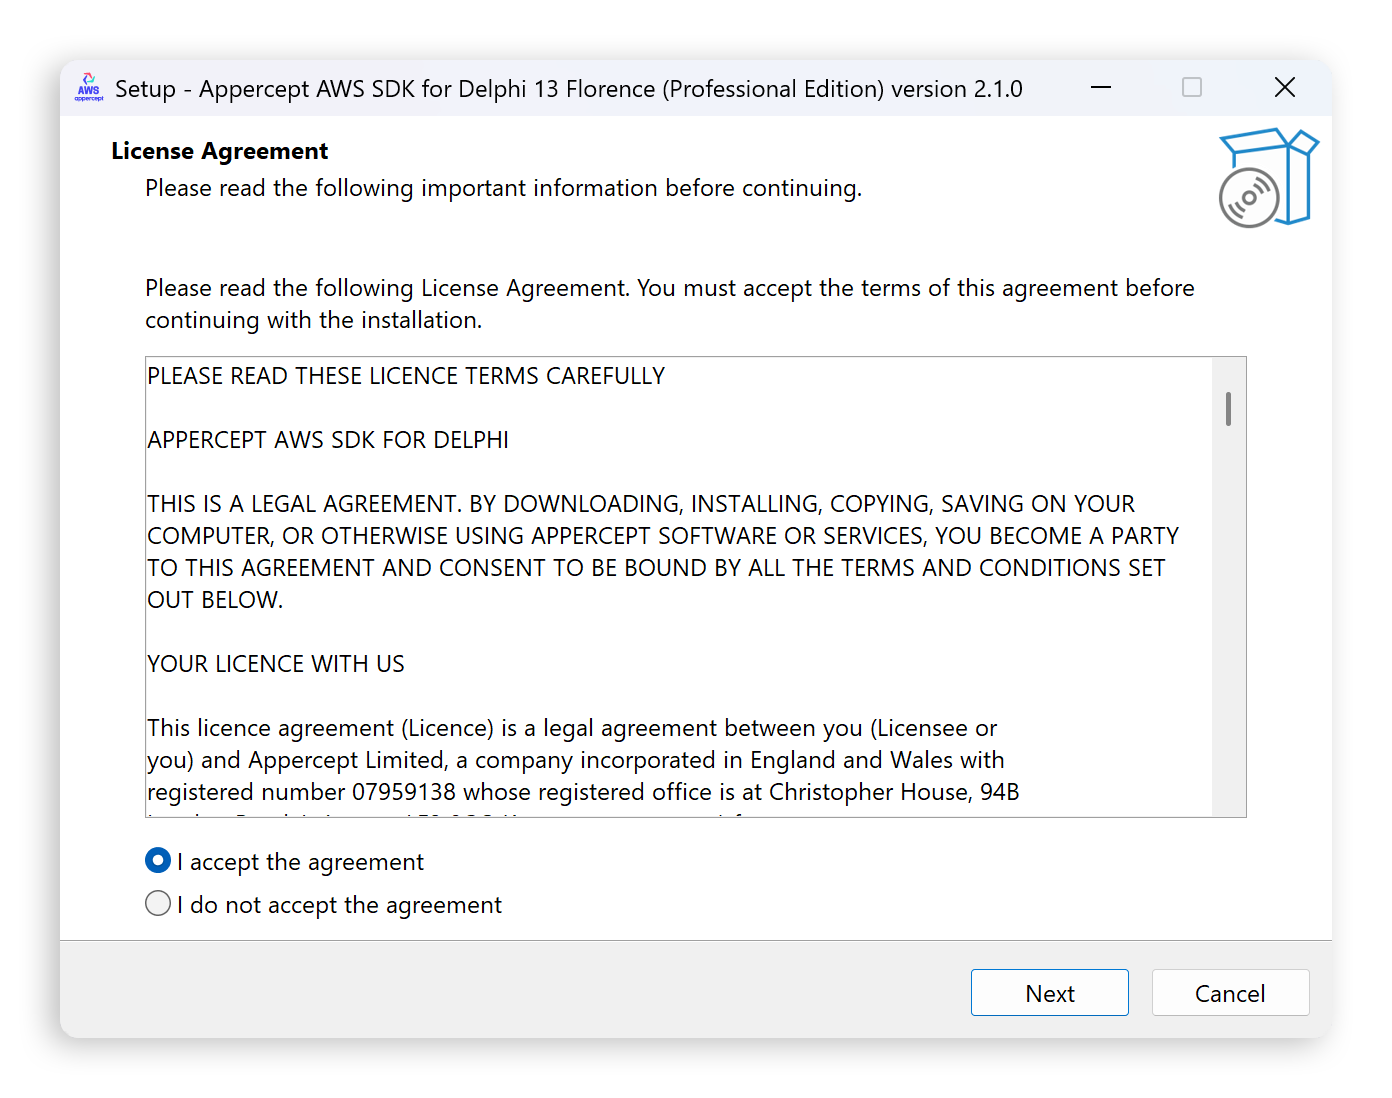Click the Cancel button

point(1230,992)
